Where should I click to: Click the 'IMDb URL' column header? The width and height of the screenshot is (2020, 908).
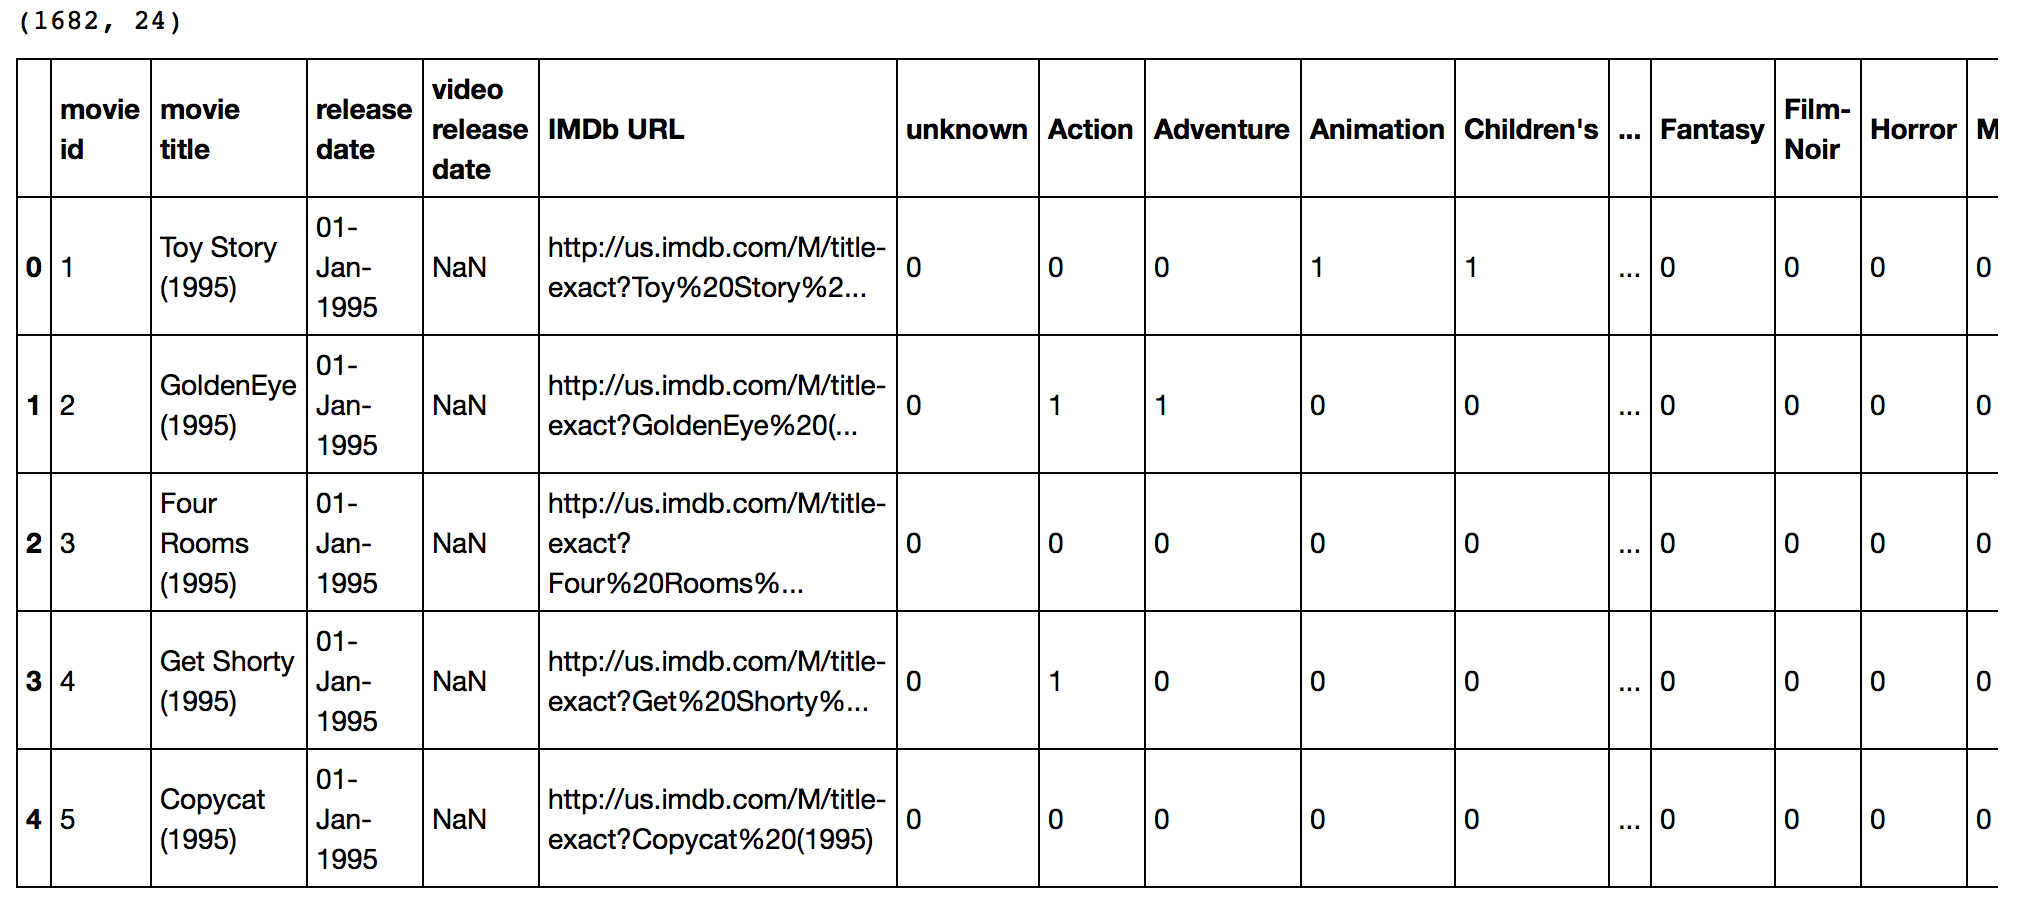[616, 129]
